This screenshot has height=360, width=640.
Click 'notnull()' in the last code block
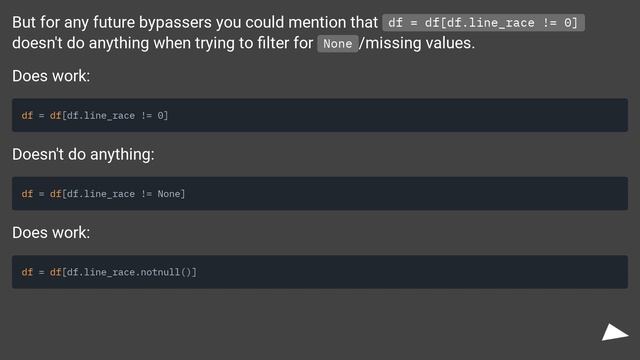pos(166,272)
